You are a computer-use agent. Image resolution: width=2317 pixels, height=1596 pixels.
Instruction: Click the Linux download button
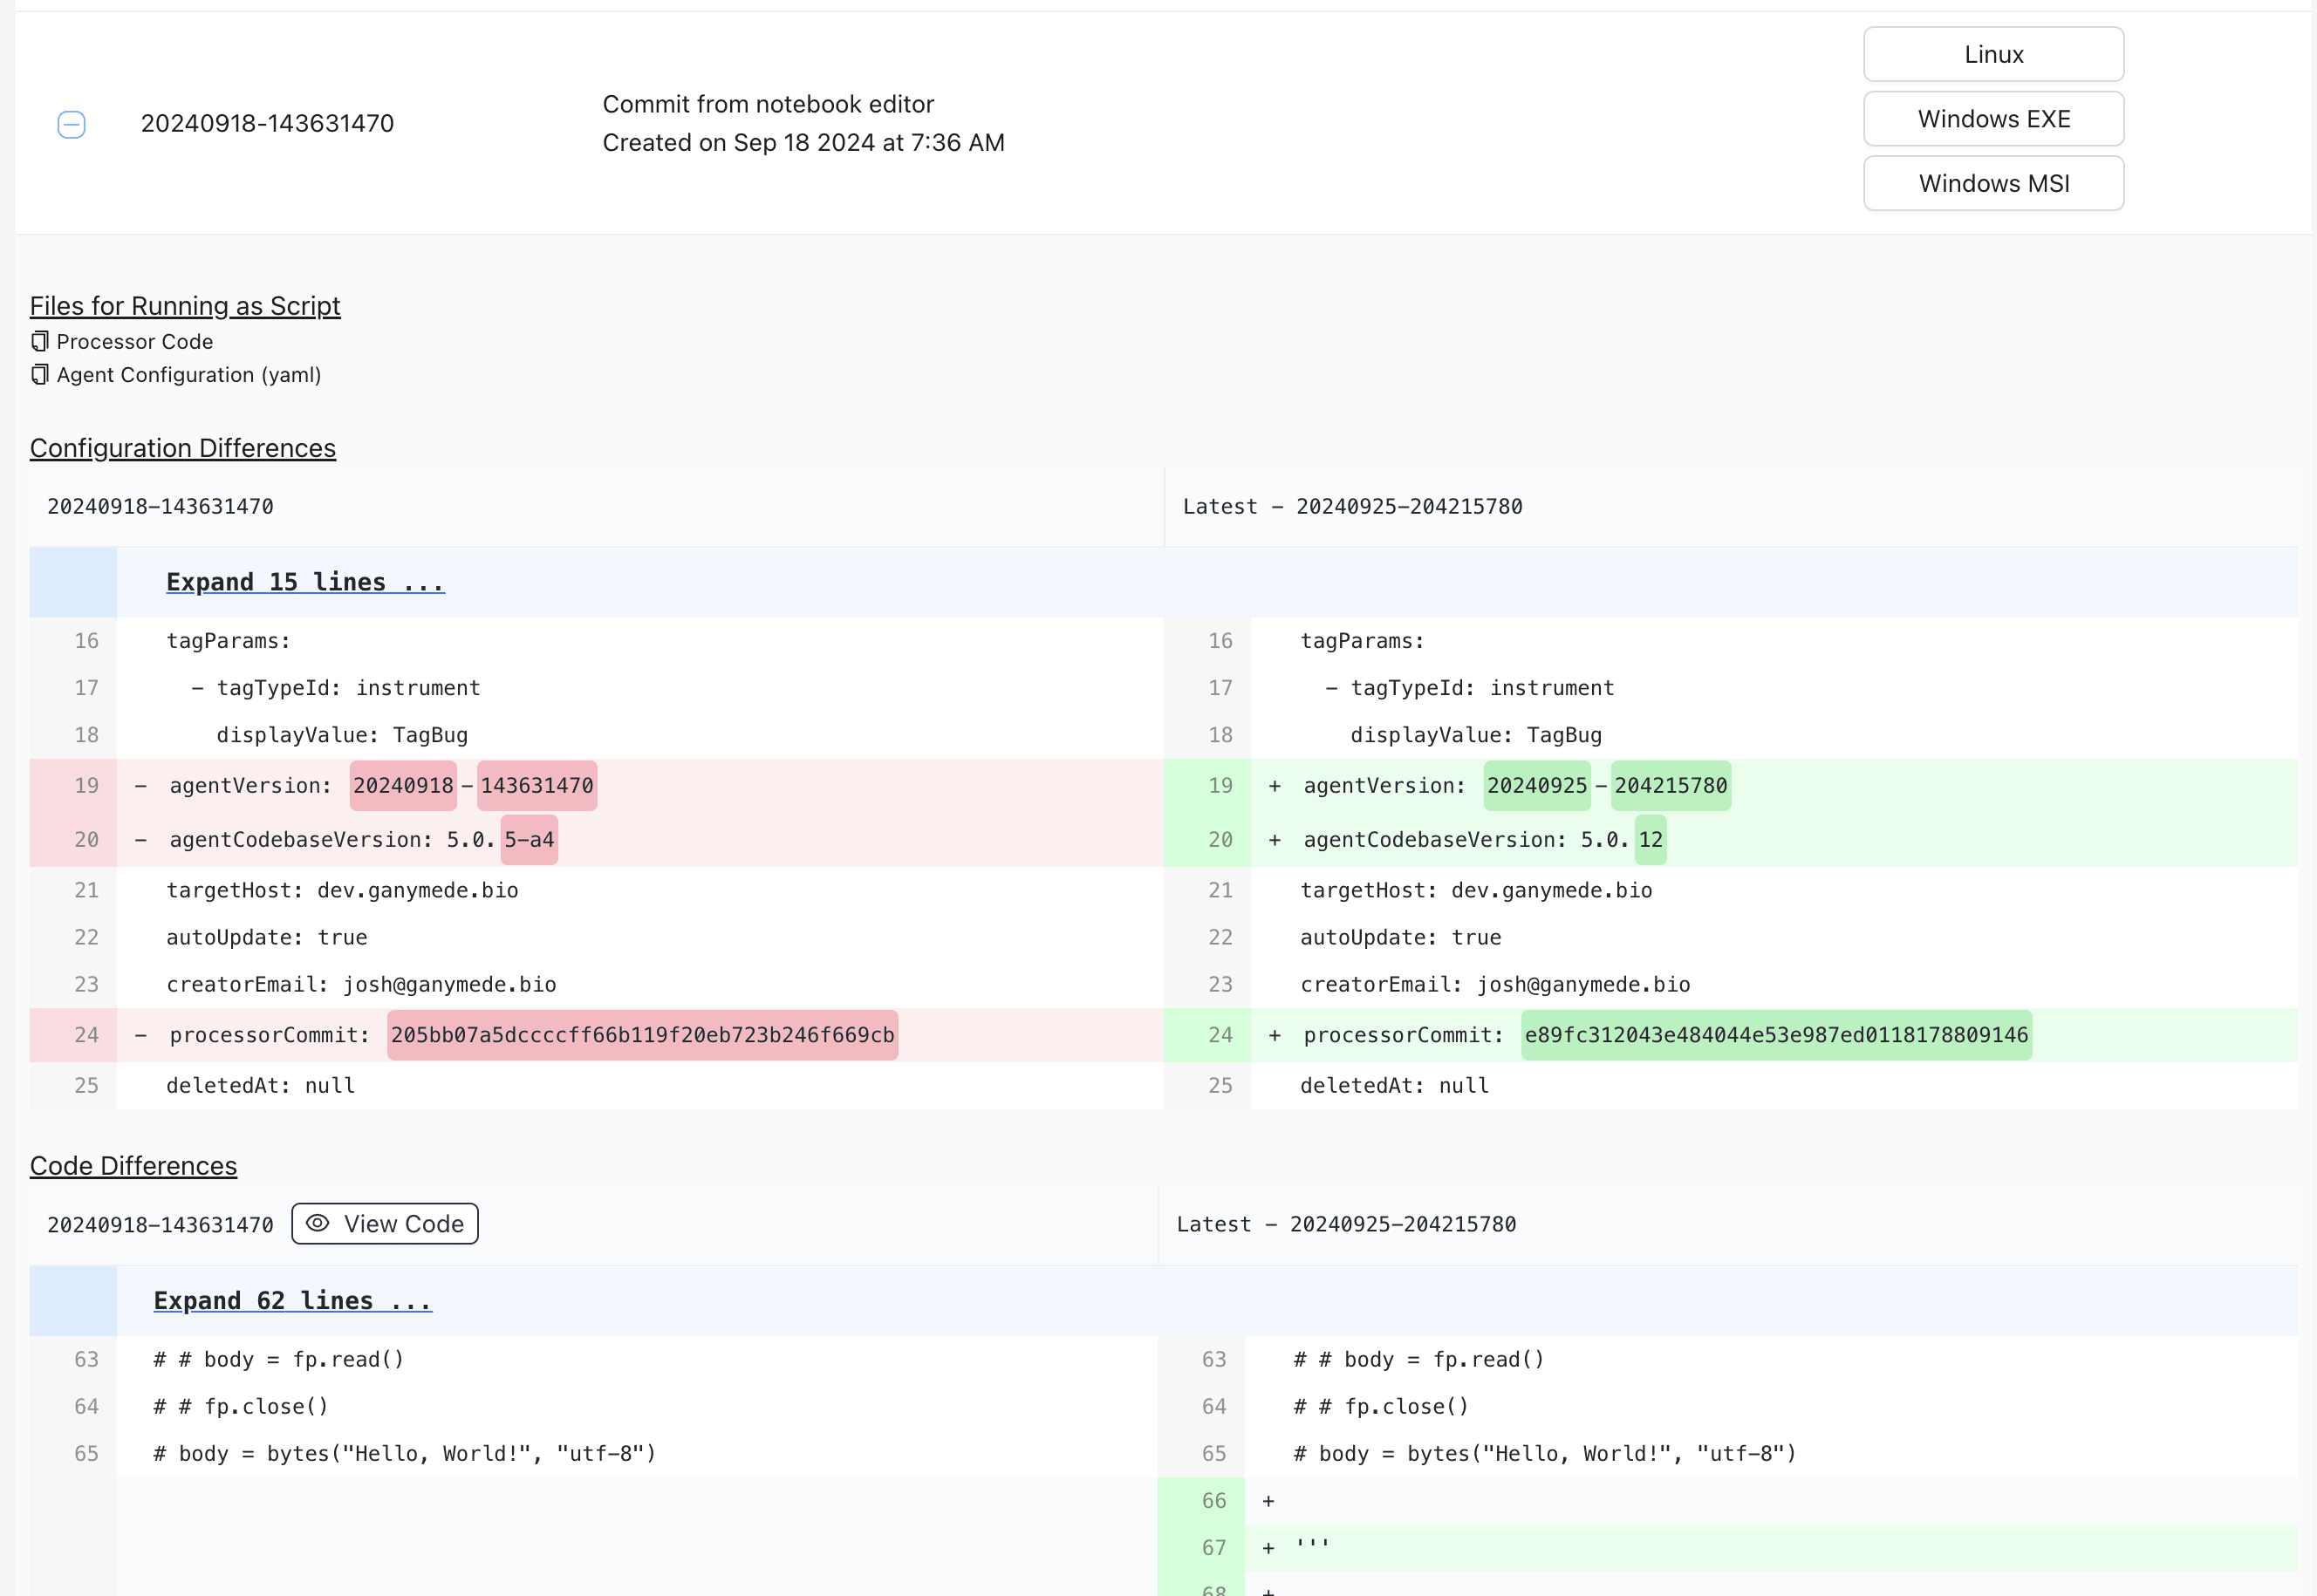coord(1992,53)
